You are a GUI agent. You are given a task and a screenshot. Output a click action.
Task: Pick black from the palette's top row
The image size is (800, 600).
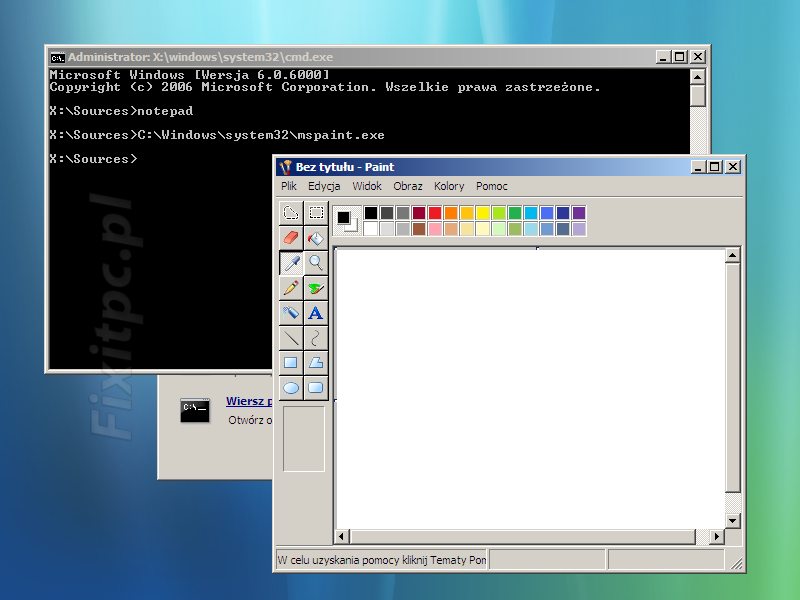pos(371,213)
